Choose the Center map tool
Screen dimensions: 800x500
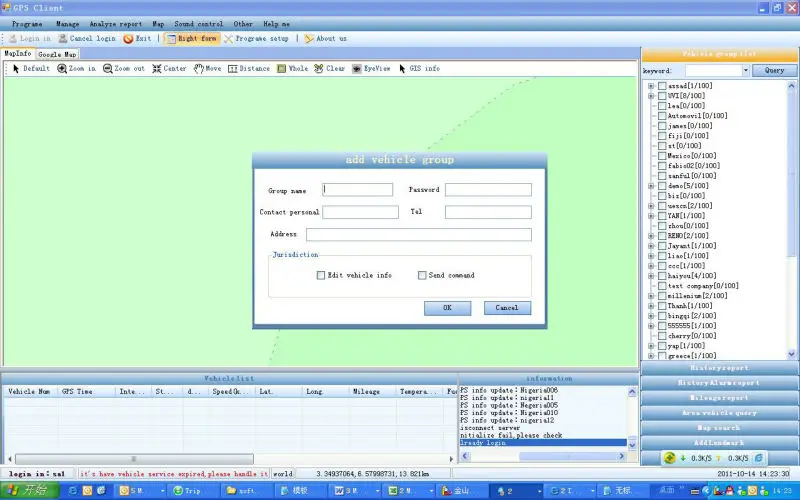[x=169, y=68]
